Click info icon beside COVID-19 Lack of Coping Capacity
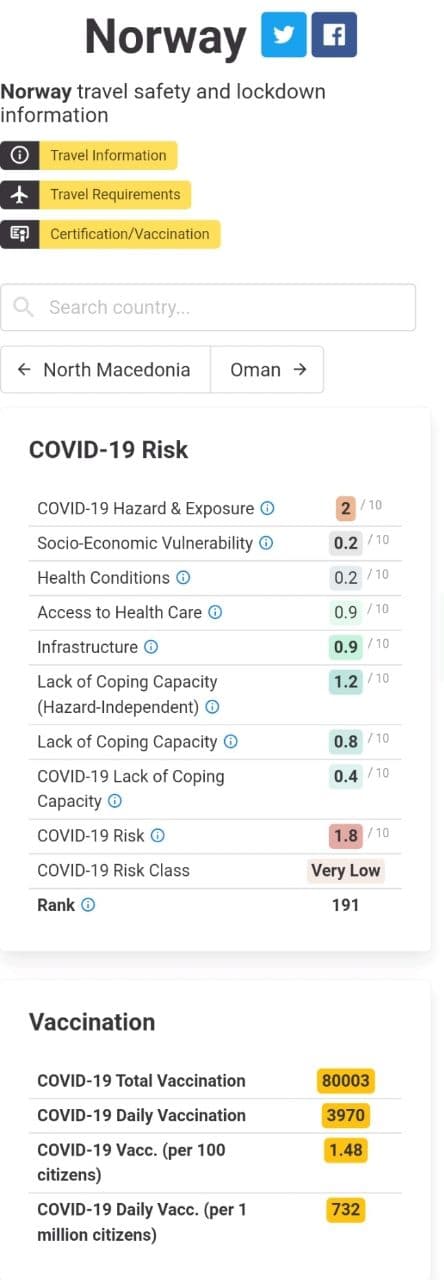444x1280 pixels. coord(115,801)
